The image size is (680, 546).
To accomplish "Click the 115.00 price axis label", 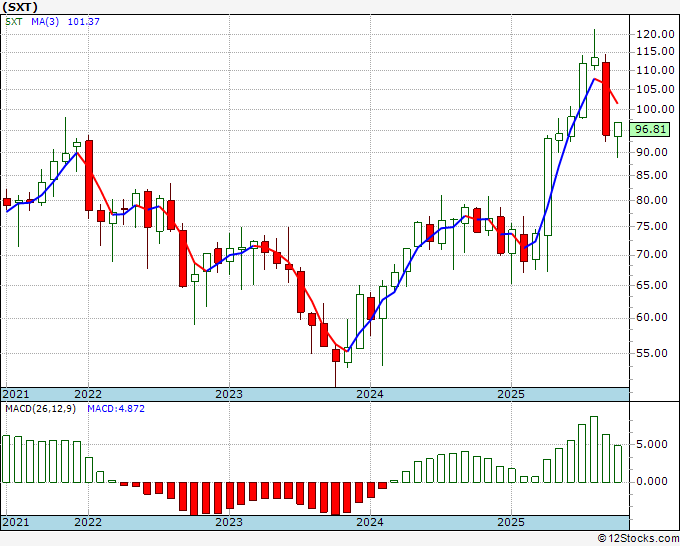I will (x=655, y=52).
